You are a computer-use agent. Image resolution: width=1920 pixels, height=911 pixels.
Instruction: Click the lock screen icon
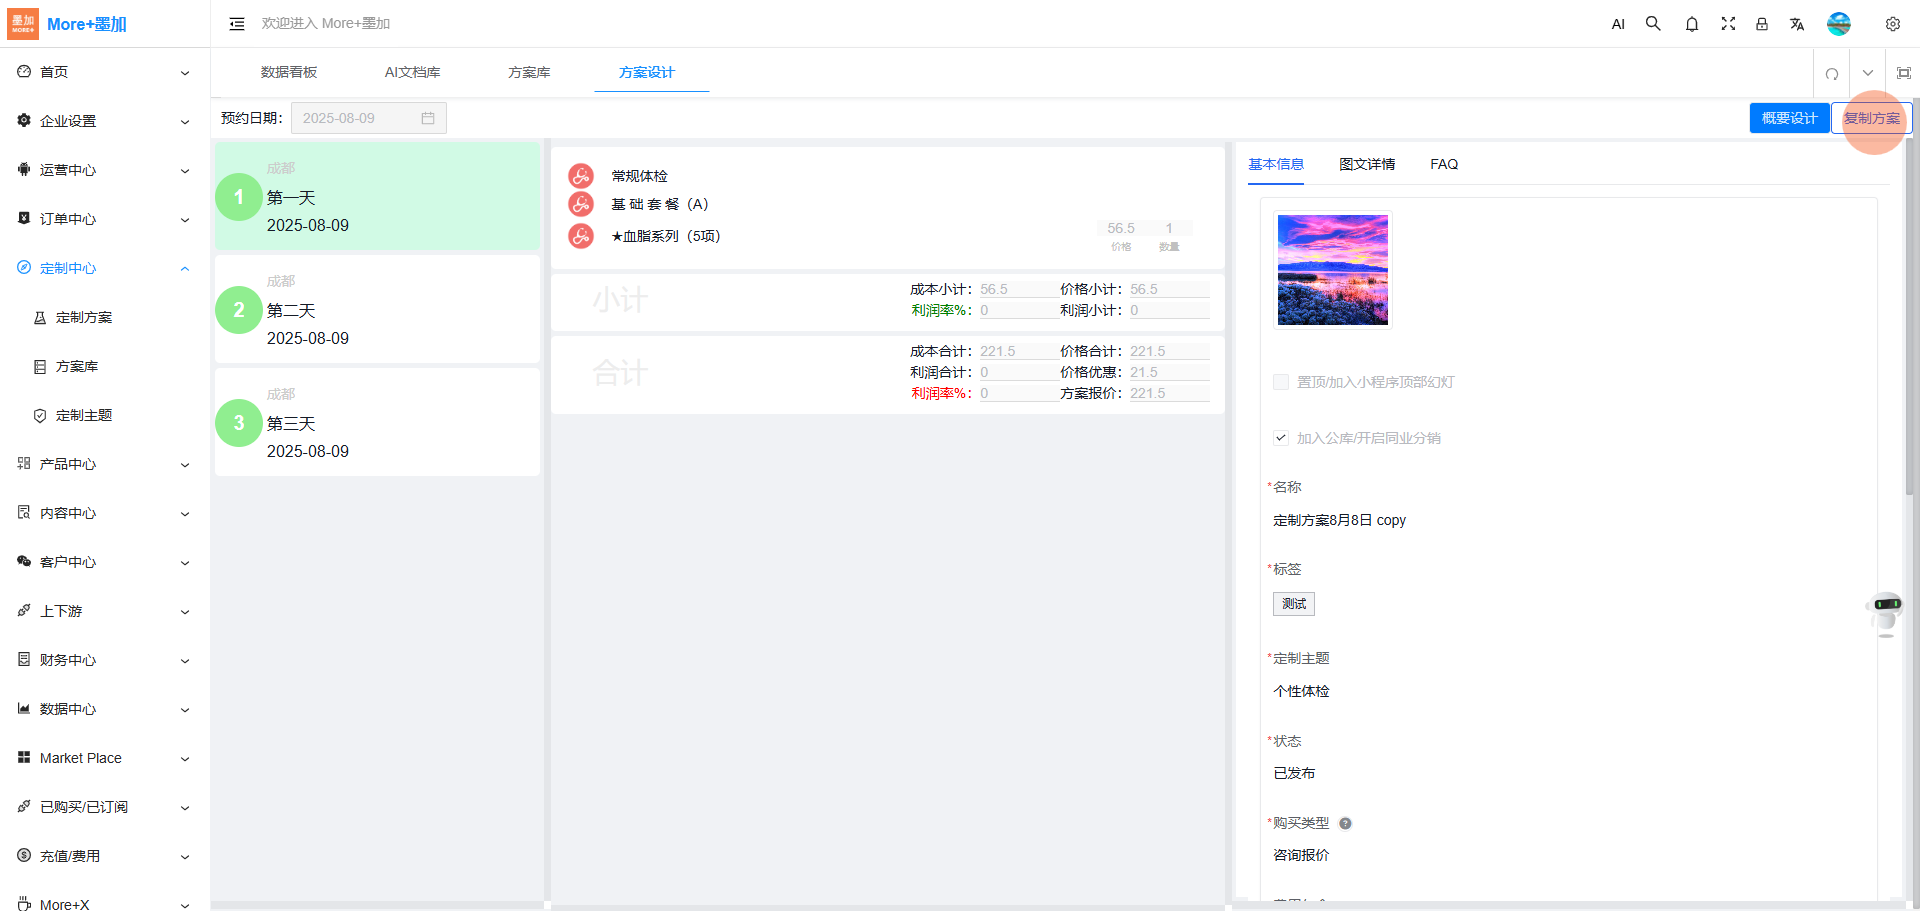point(1762,24)
